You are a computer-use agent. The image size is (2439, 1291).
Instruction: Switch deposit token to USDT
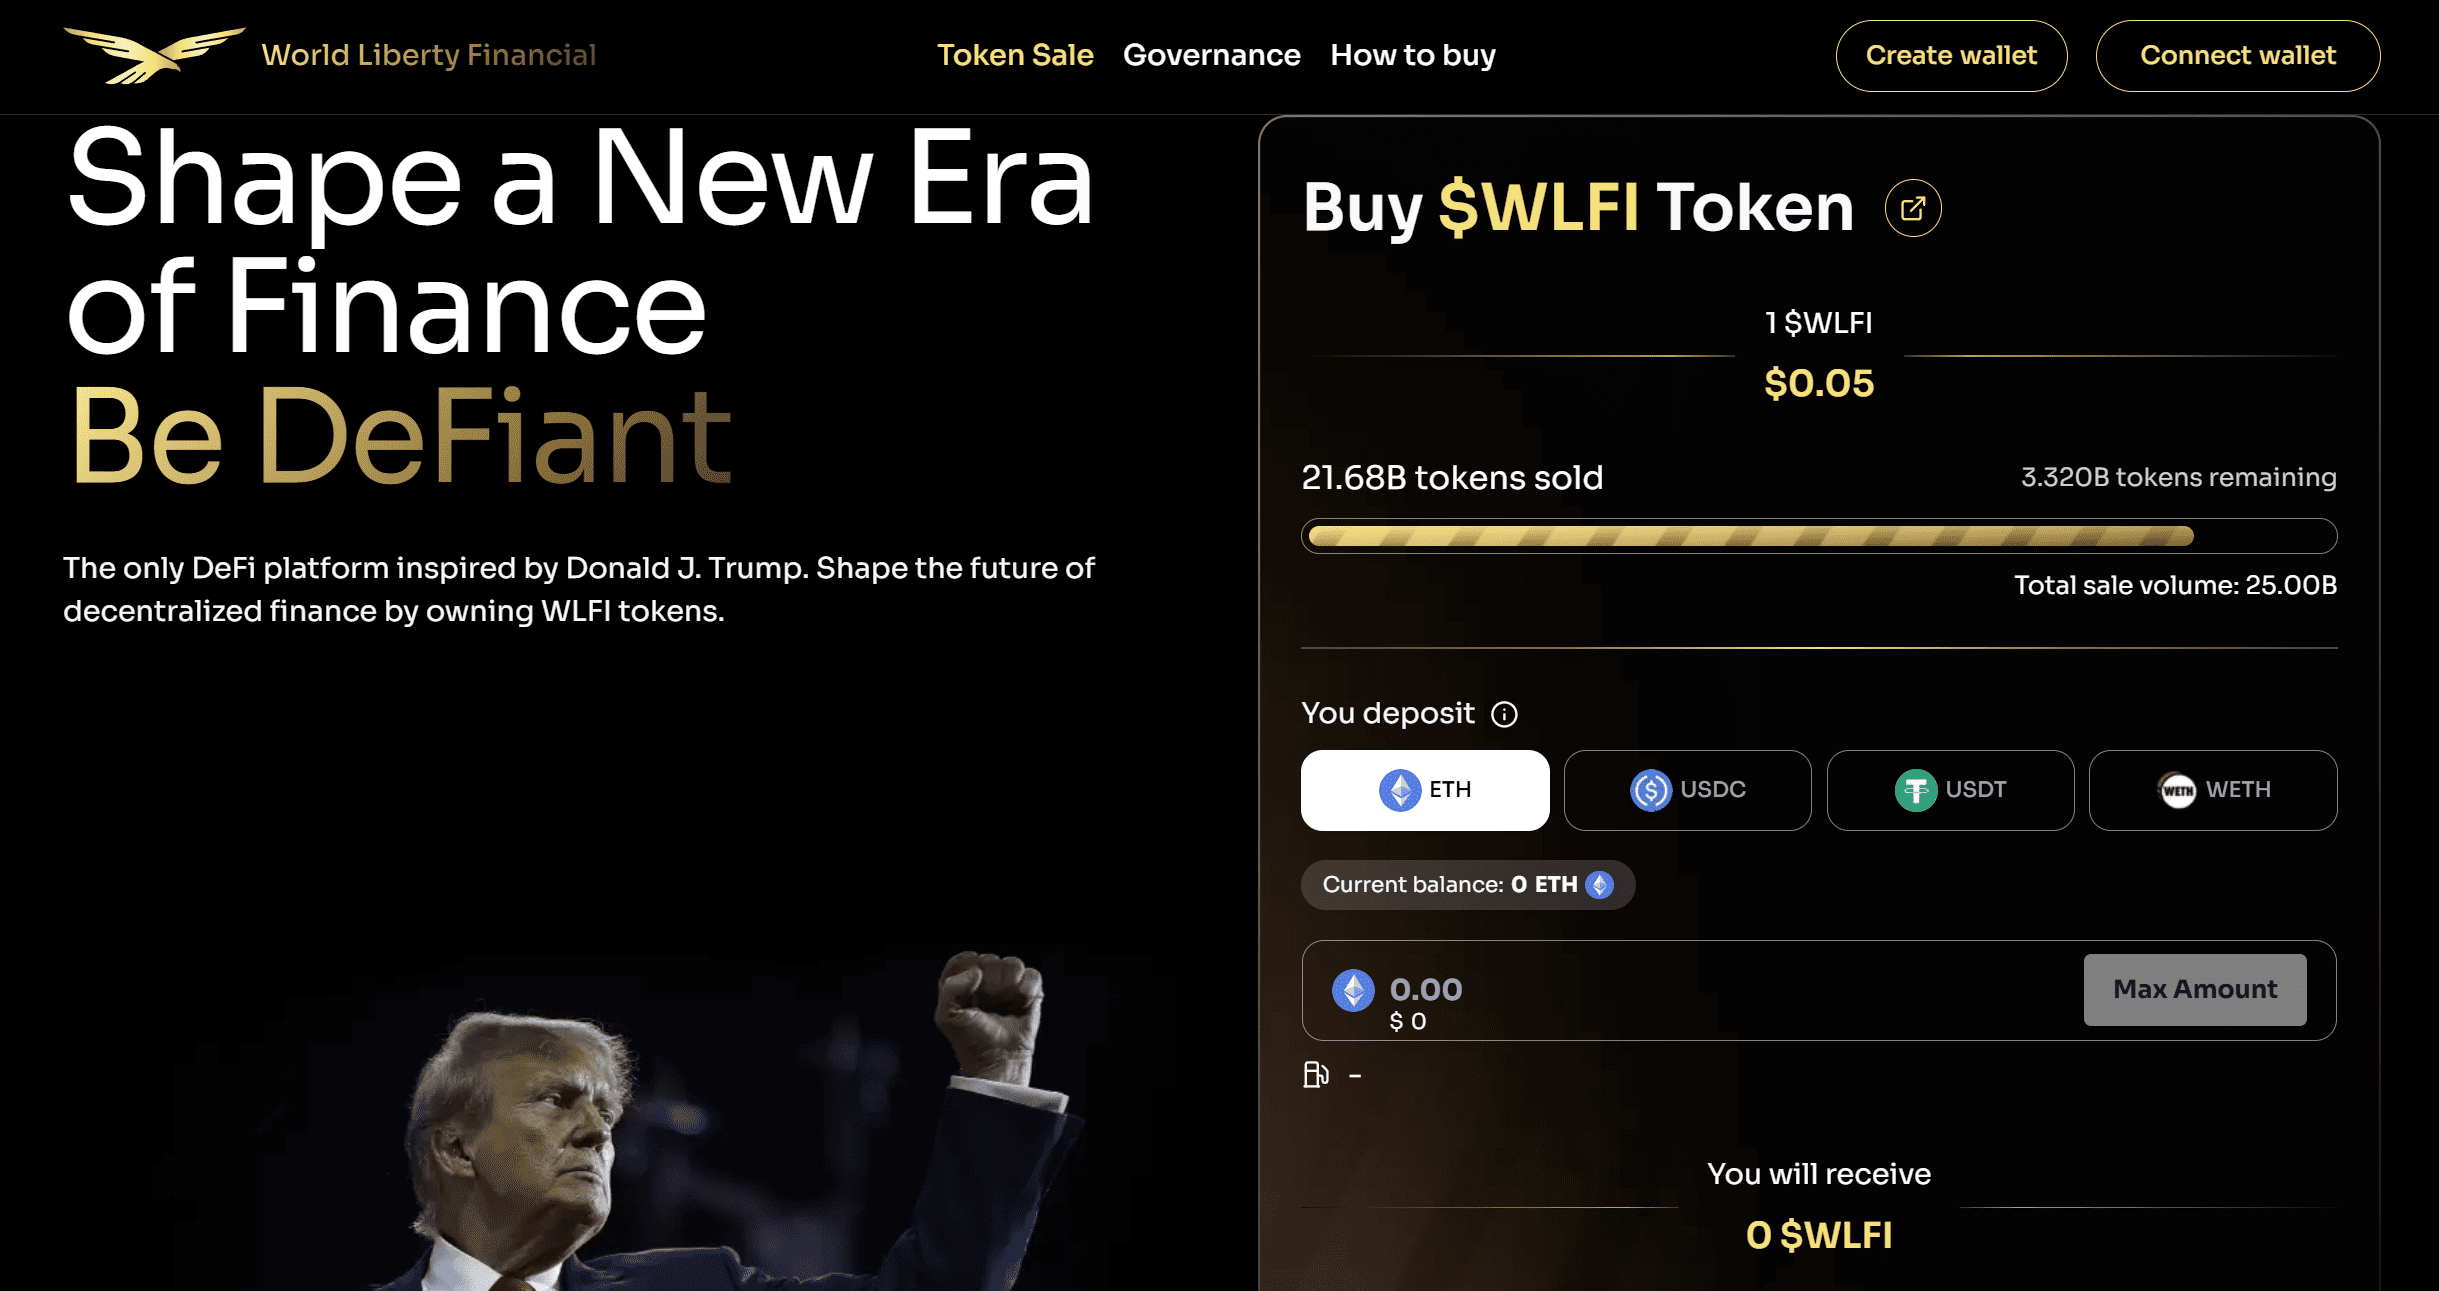point(1950,790)
